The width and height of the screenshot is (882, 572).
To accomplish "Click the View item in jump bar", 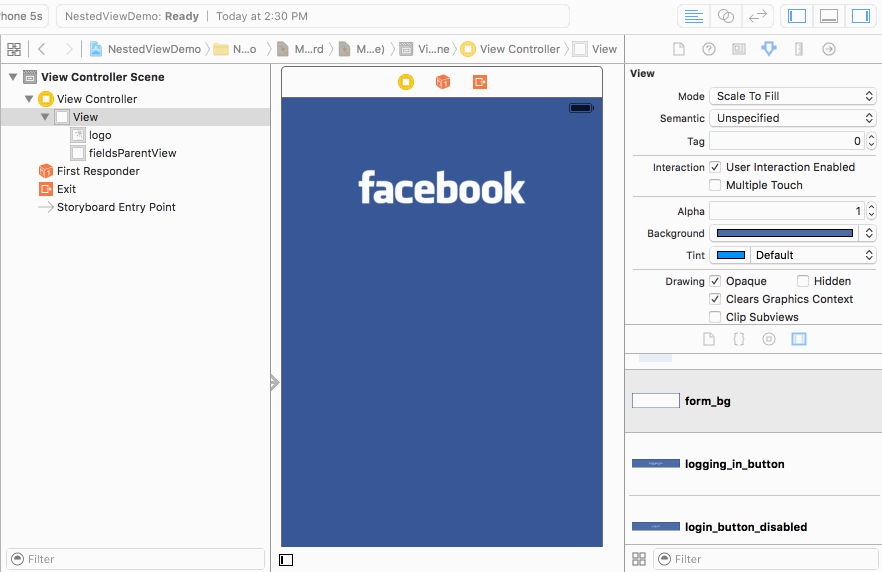I will click(x=595, y=49).
